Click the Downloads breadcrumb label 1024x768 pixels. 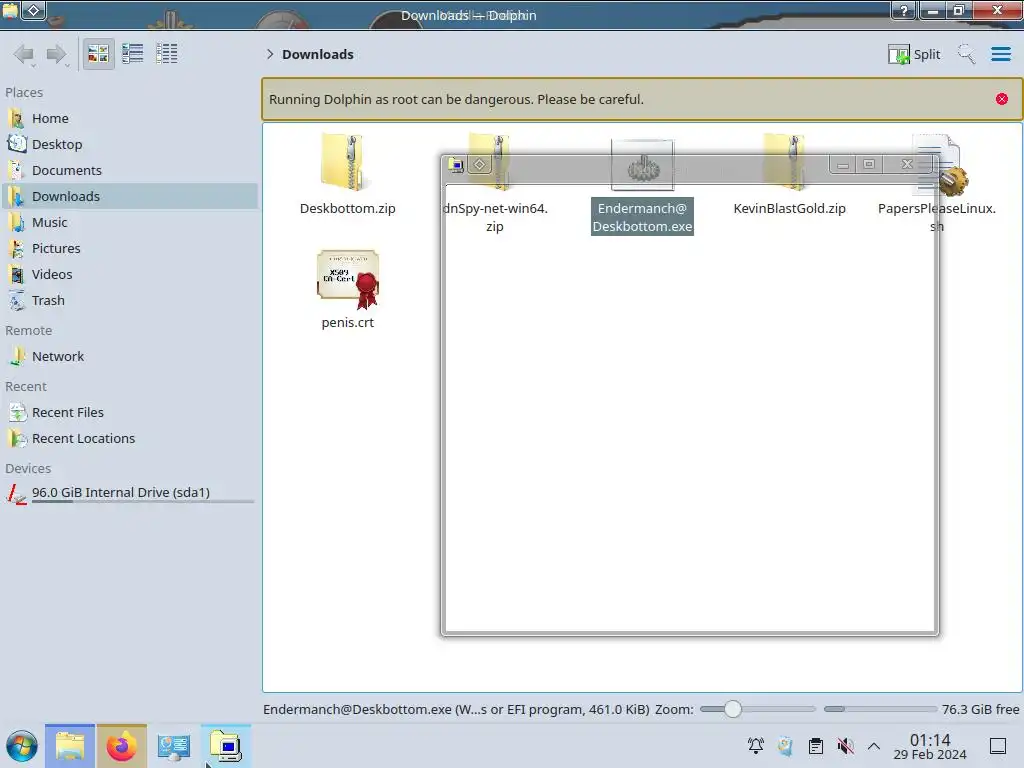click(318, 54)
